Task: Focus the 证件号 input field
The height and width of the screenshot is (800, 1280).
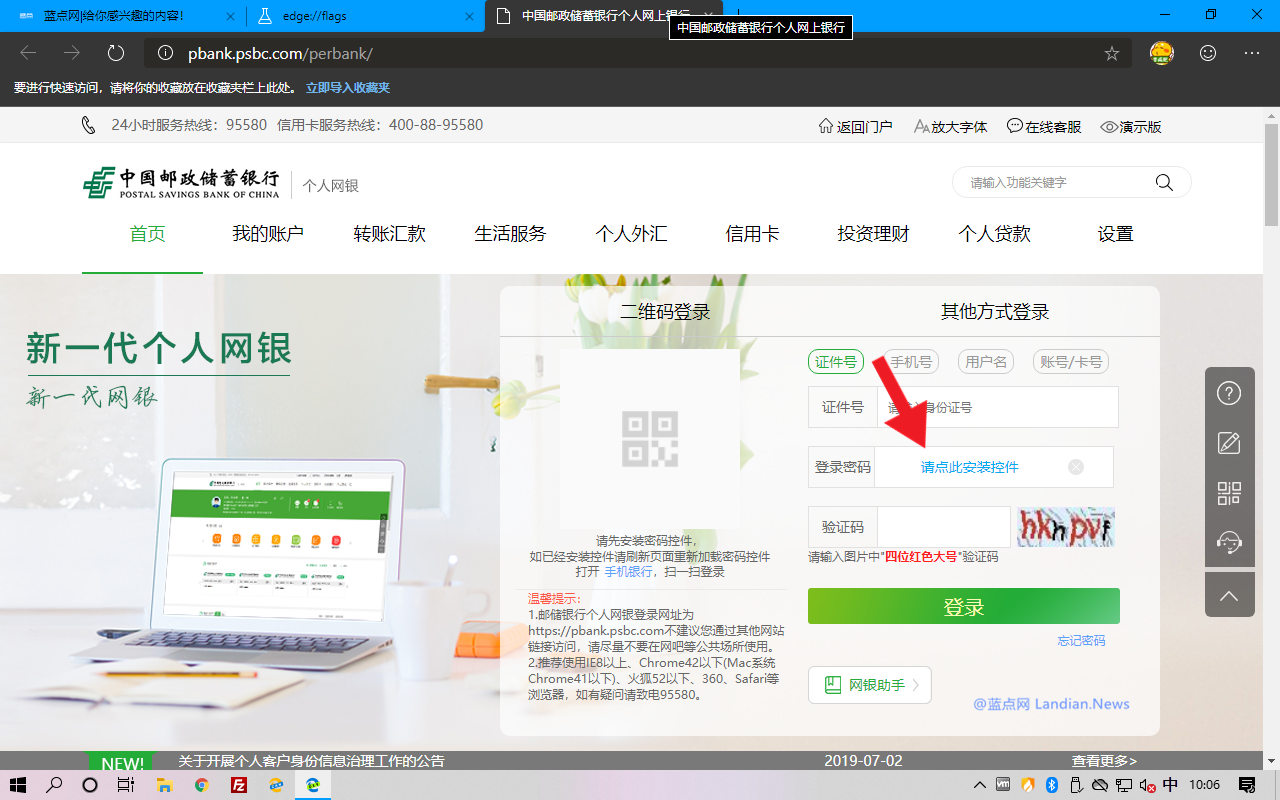Action: [997, 407]
